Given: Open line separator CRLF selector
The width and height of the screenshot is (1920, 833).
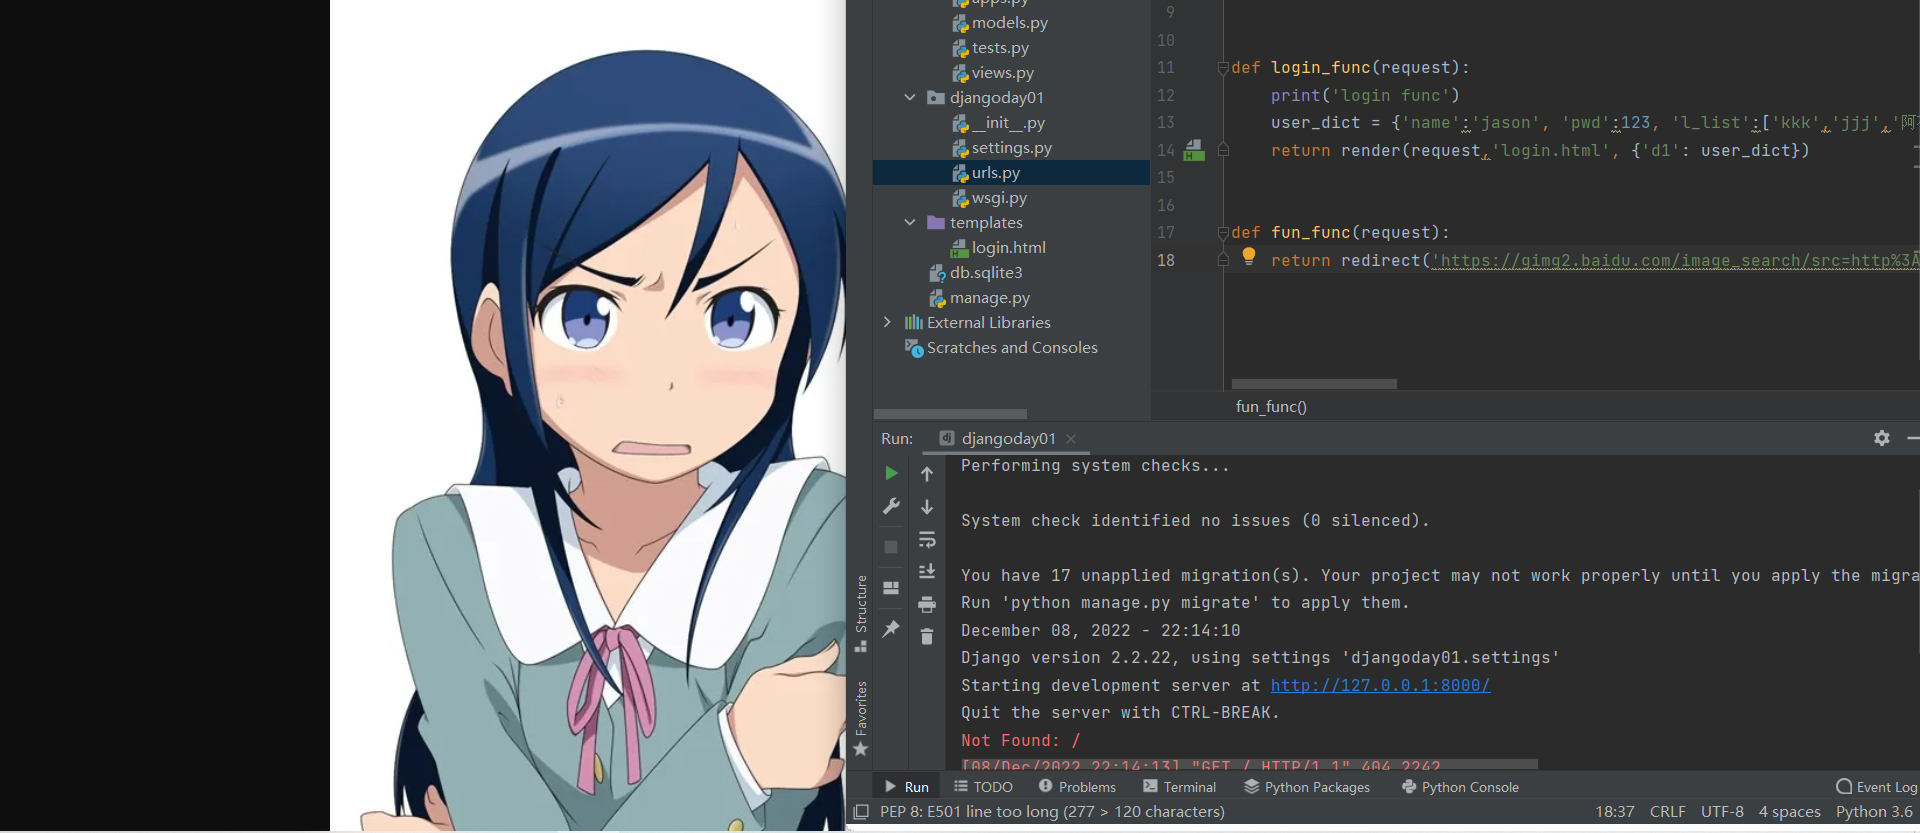Looking at the screenshot, I should pos(1667,812).
